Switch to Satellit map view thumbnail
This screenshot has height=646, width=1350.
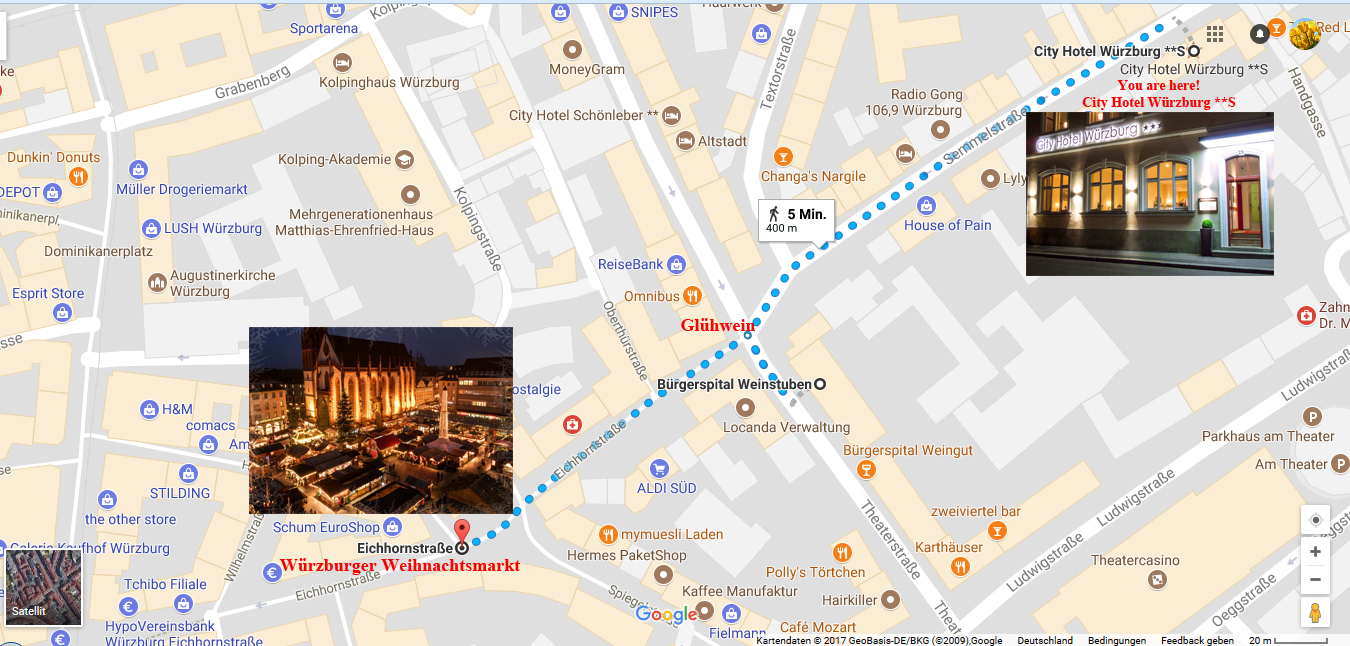43,587
